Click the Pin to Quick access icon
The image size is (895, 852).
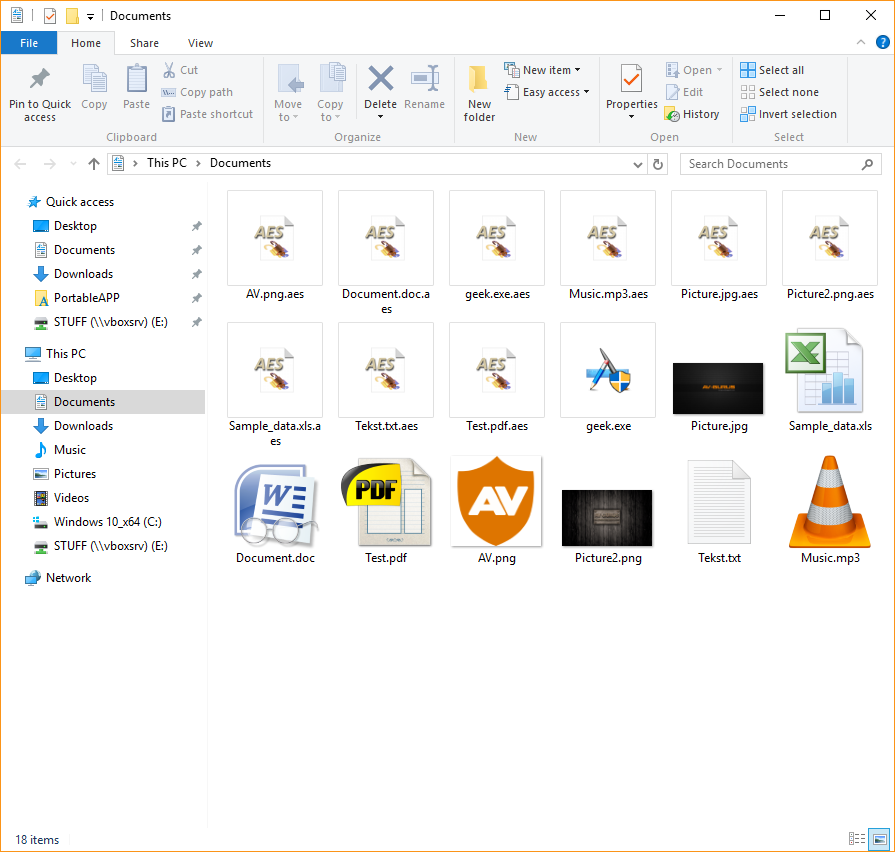pos(40,80)
